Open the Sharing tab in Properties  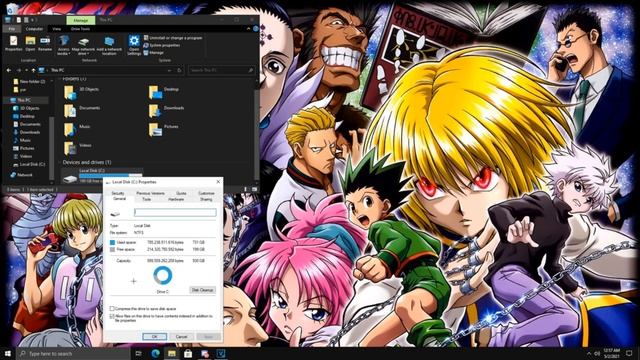pyautogui.click(x=206, y=199)
